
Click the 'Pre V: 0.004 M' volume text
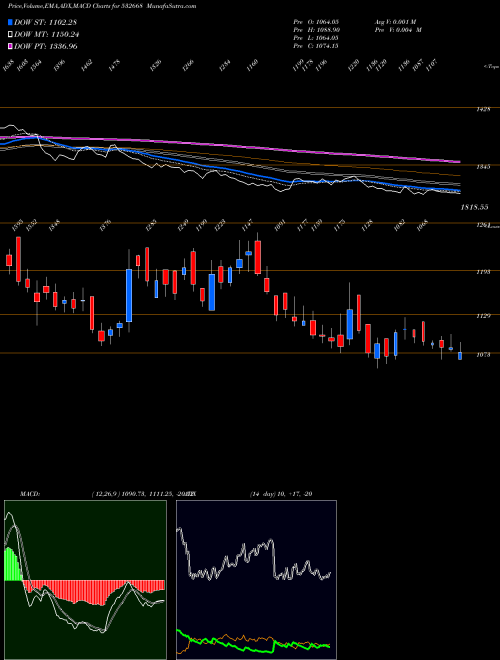(398, 29)
